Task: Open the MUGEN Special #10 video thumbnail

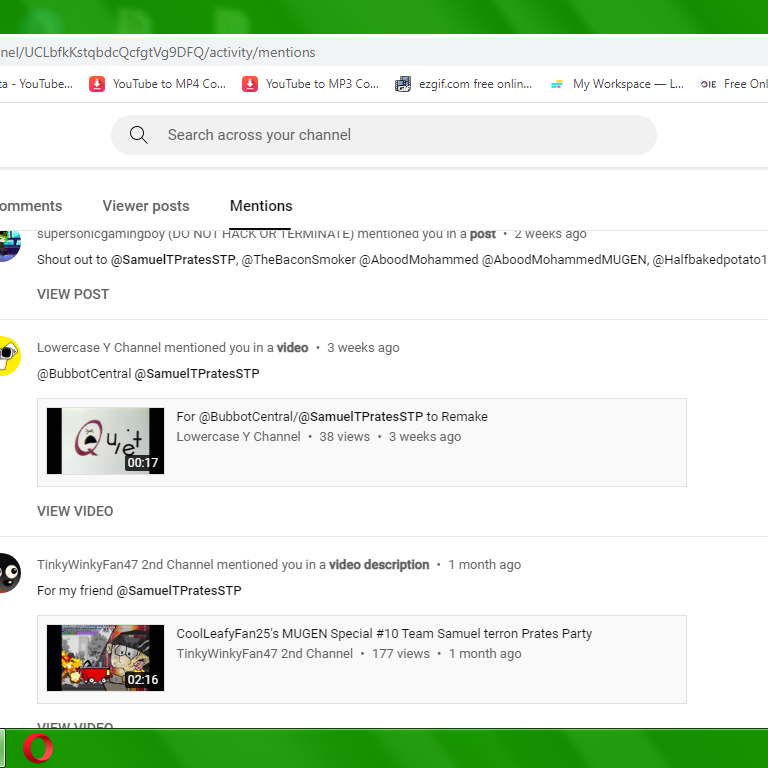Action: [x=105, y=658]
